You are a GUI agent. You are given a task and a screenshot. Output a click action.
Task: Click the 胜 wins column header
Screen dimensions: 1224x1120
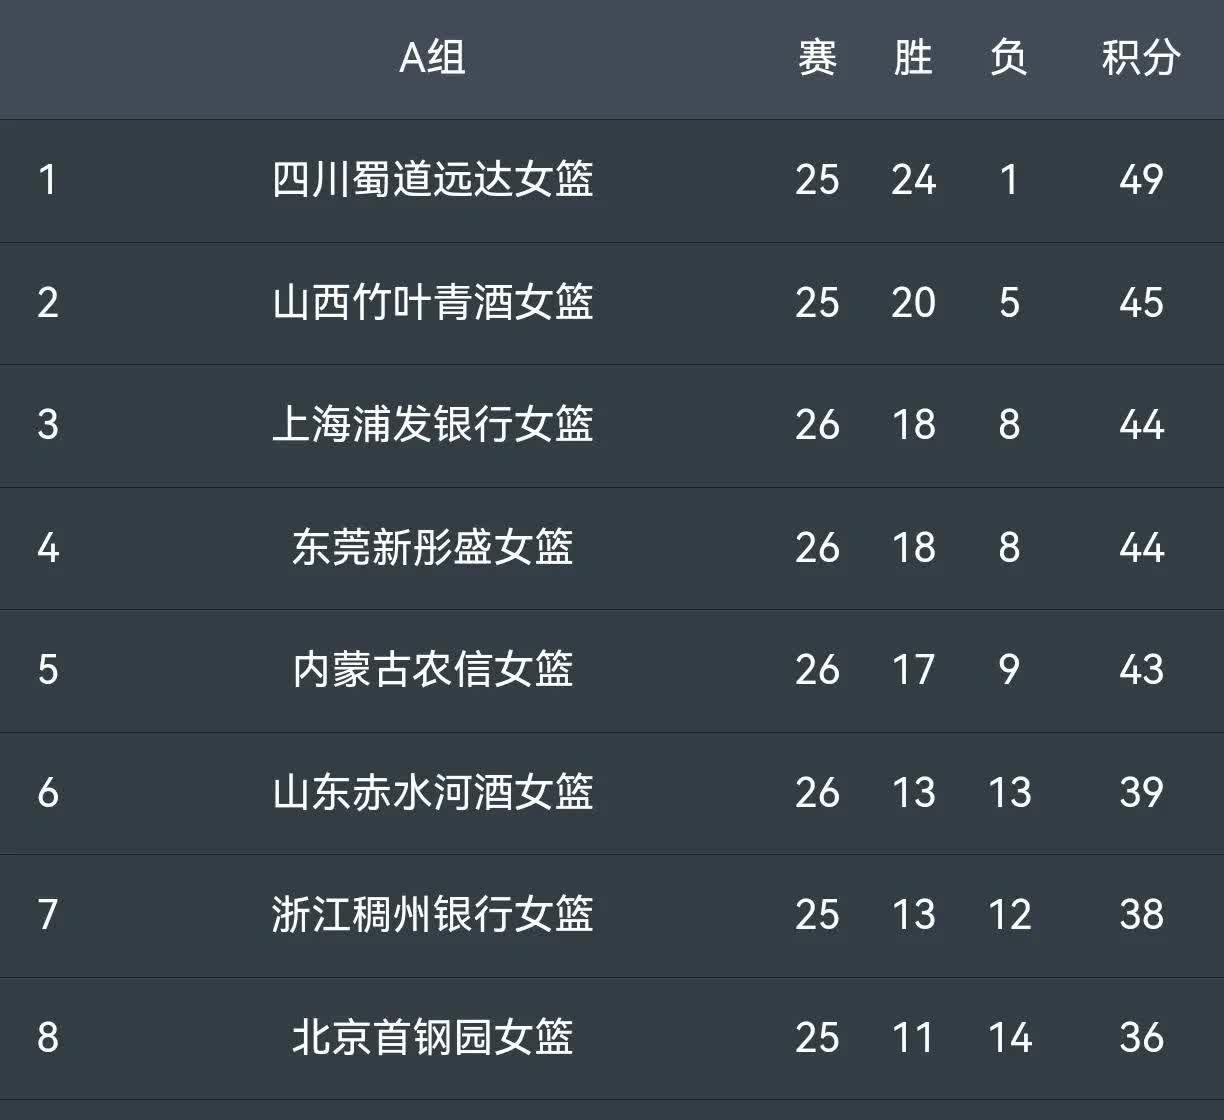coord(912,58)
